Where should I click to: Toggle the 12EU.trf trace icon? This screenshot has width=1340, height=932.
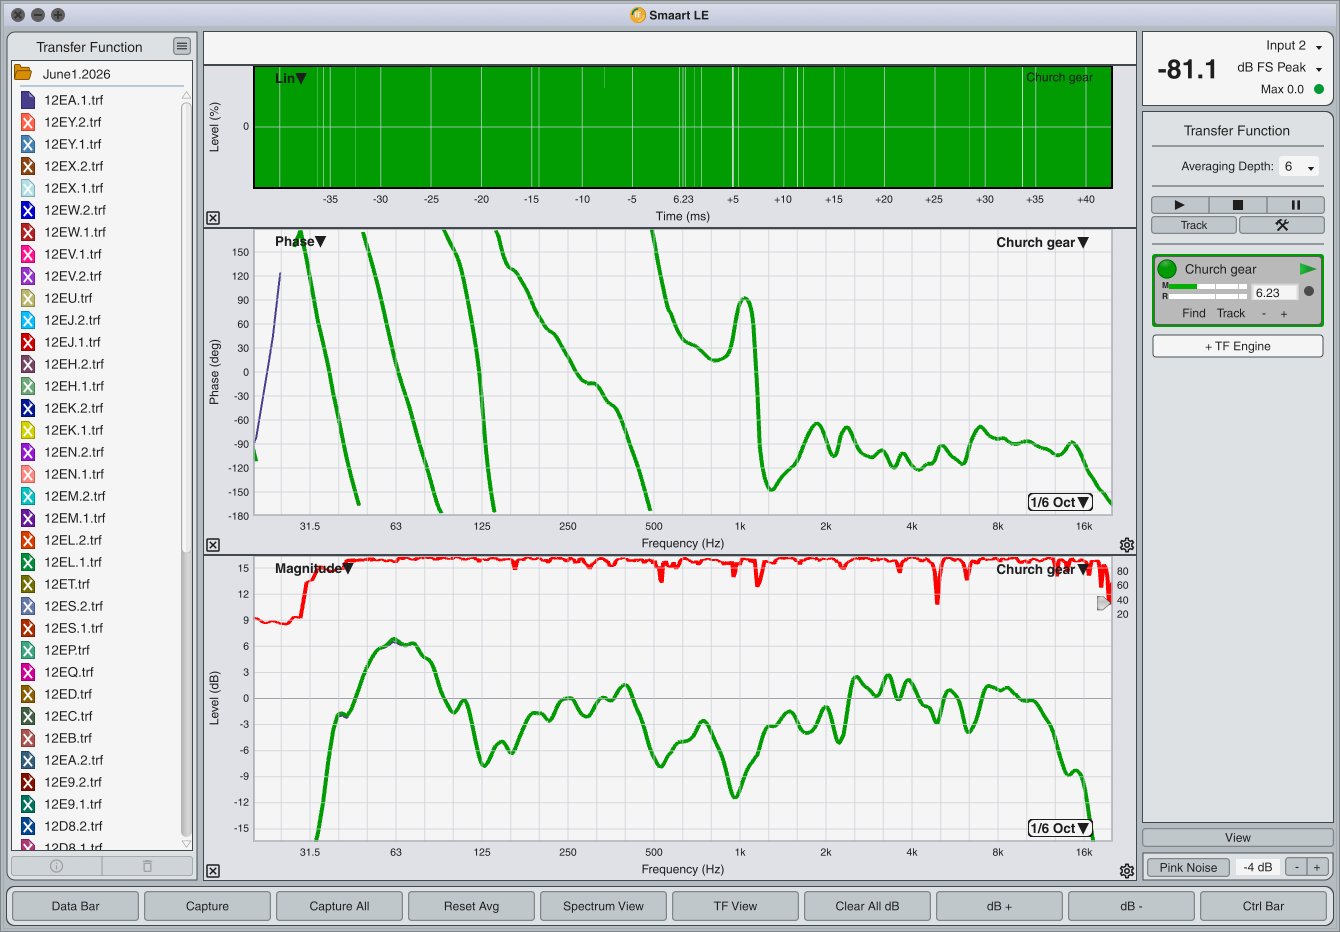click(x=28, y=298)
